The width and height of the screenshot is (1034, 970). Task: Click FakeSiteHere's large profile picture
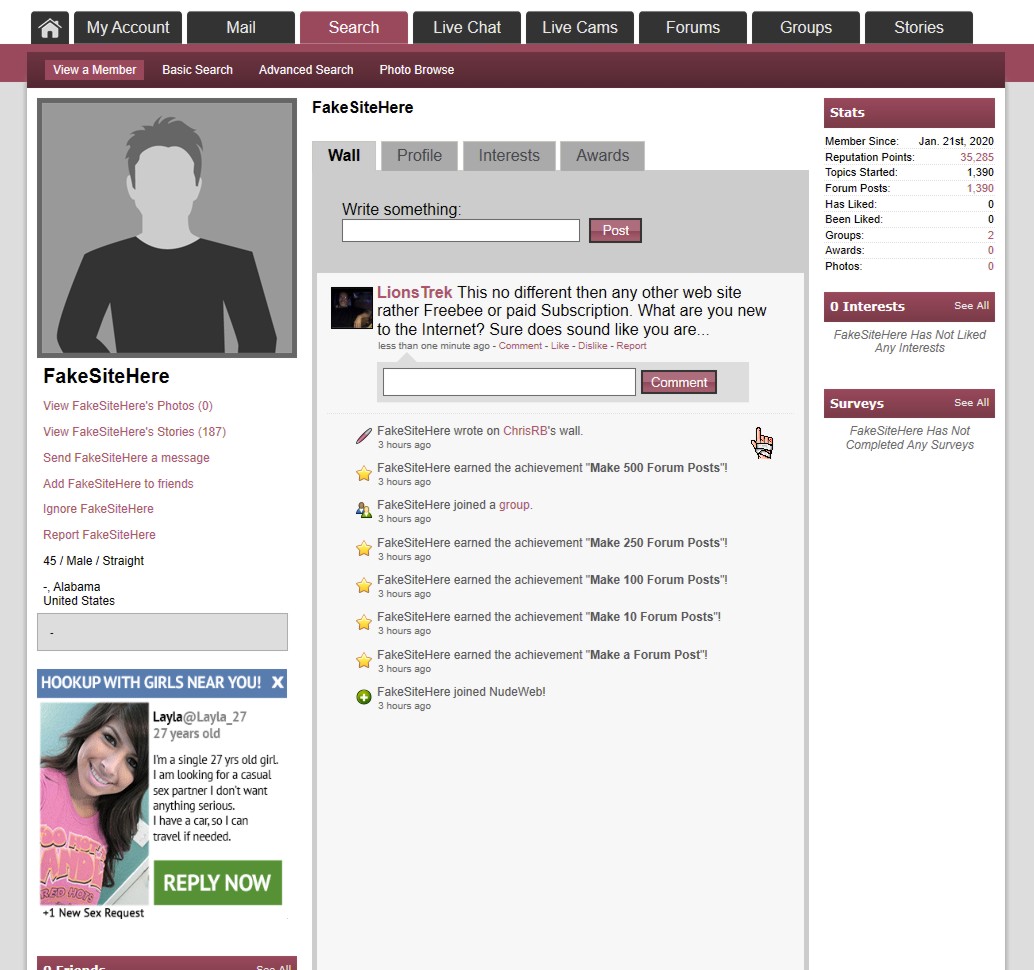coord(167,228)
